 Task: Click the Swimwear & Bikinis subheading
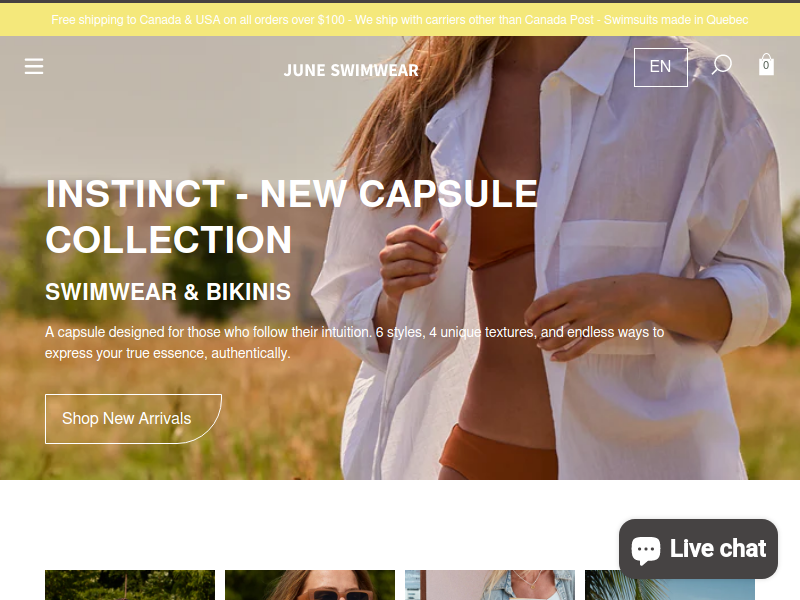coord(168,292)
